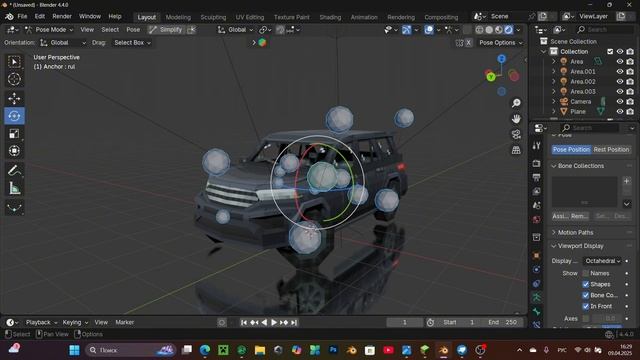Open the File menu
The height and width of the screenshot is (360, 640).
pos(22,17)
